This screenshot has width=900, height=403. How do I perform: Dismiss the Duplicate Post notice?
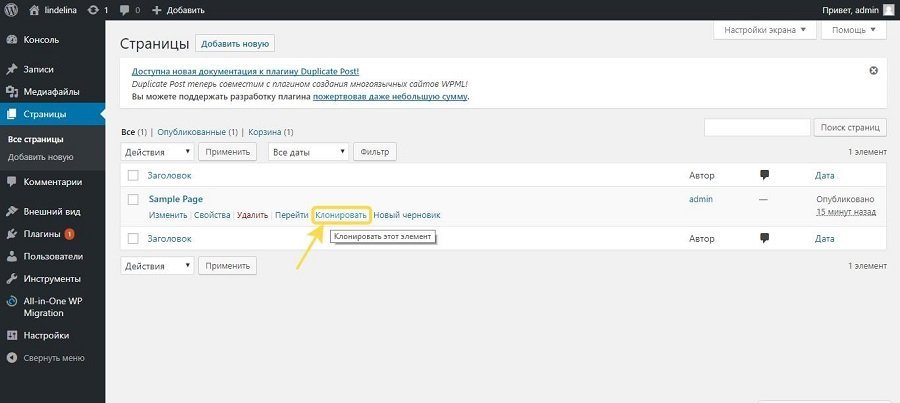873,70
